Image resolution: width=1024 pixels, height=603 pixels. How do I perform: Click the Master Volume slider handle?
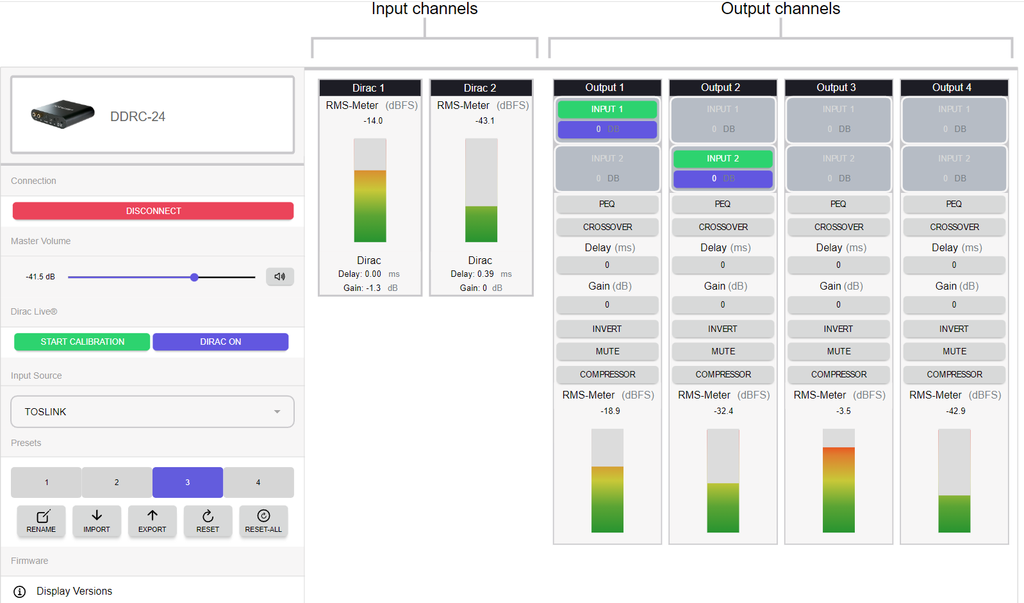(x=194, y=277)
